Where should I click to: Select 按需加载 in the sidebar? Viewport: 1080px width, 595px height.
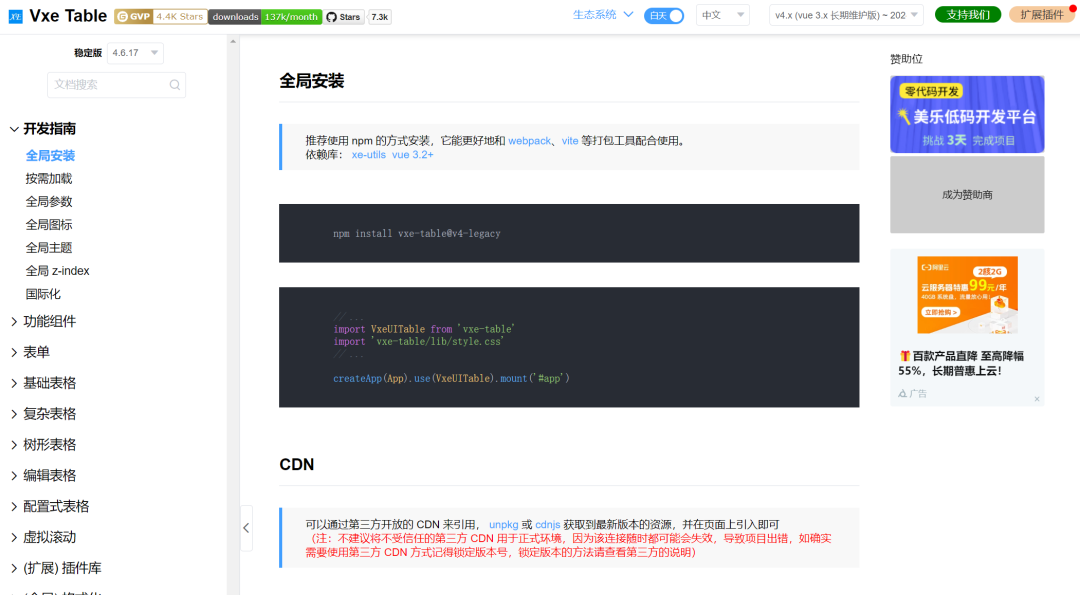[x=49, y=178]
